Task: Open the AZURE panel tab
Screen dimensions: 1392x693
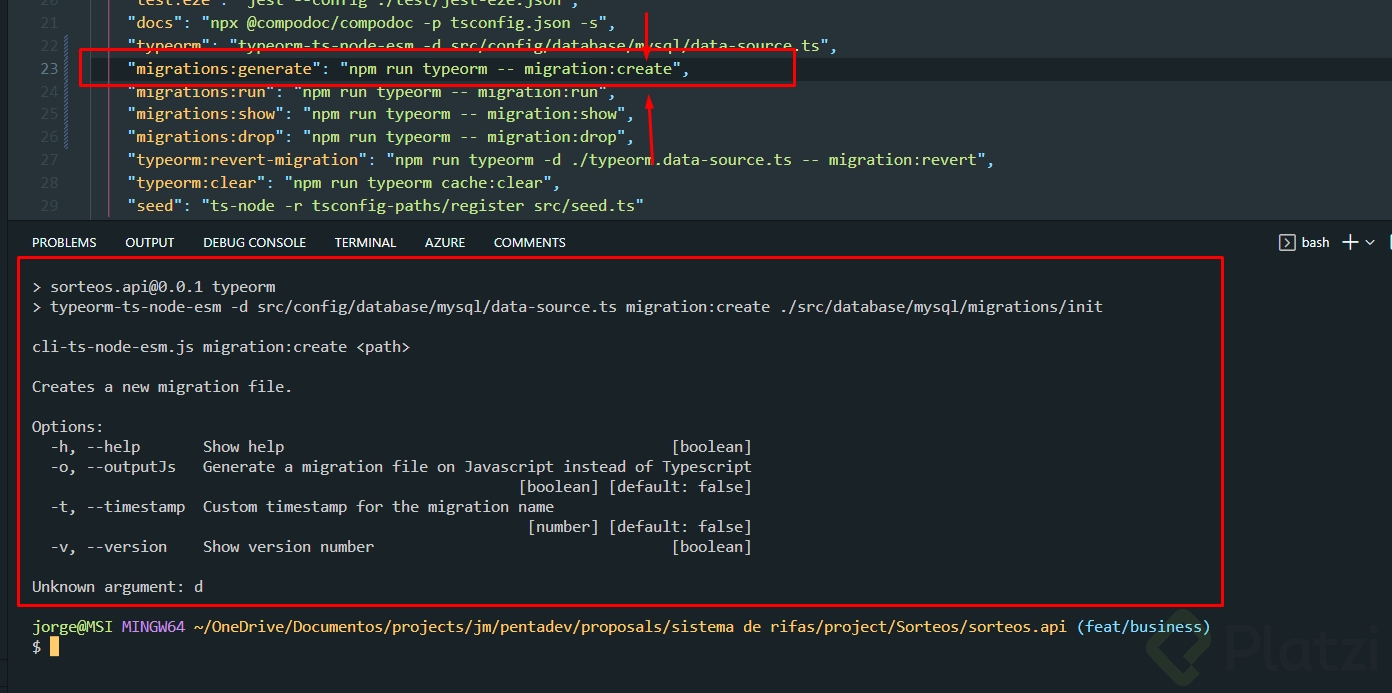Action: (445, 242)
